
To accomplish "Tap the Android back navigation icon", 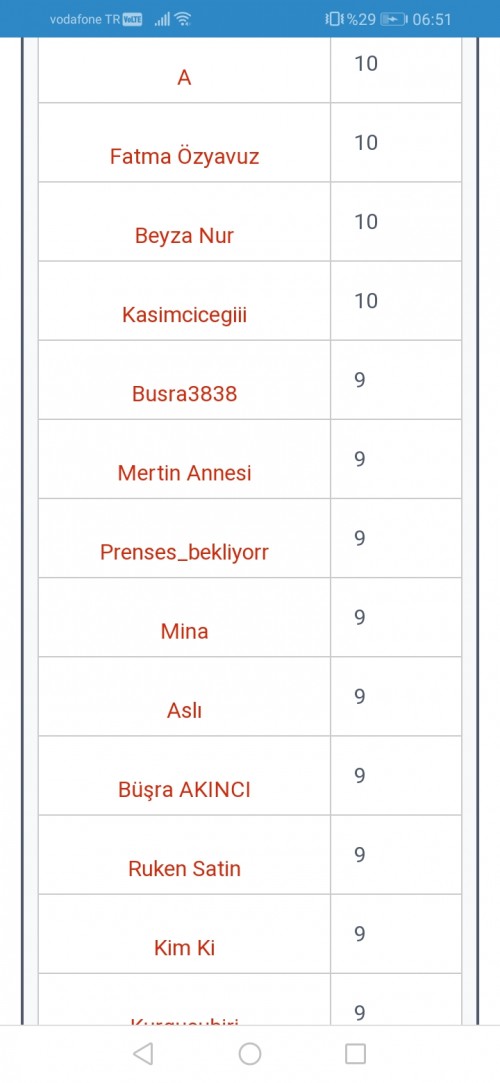I will point(143,1053).
